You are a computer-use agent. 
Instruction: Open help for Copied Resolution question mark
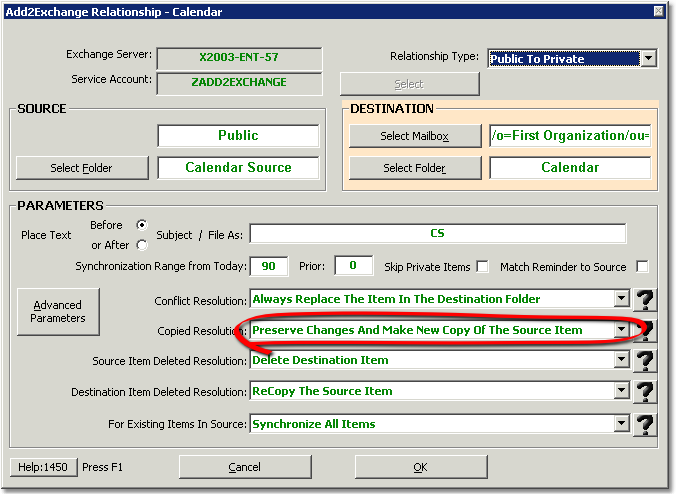pos(647,331)
